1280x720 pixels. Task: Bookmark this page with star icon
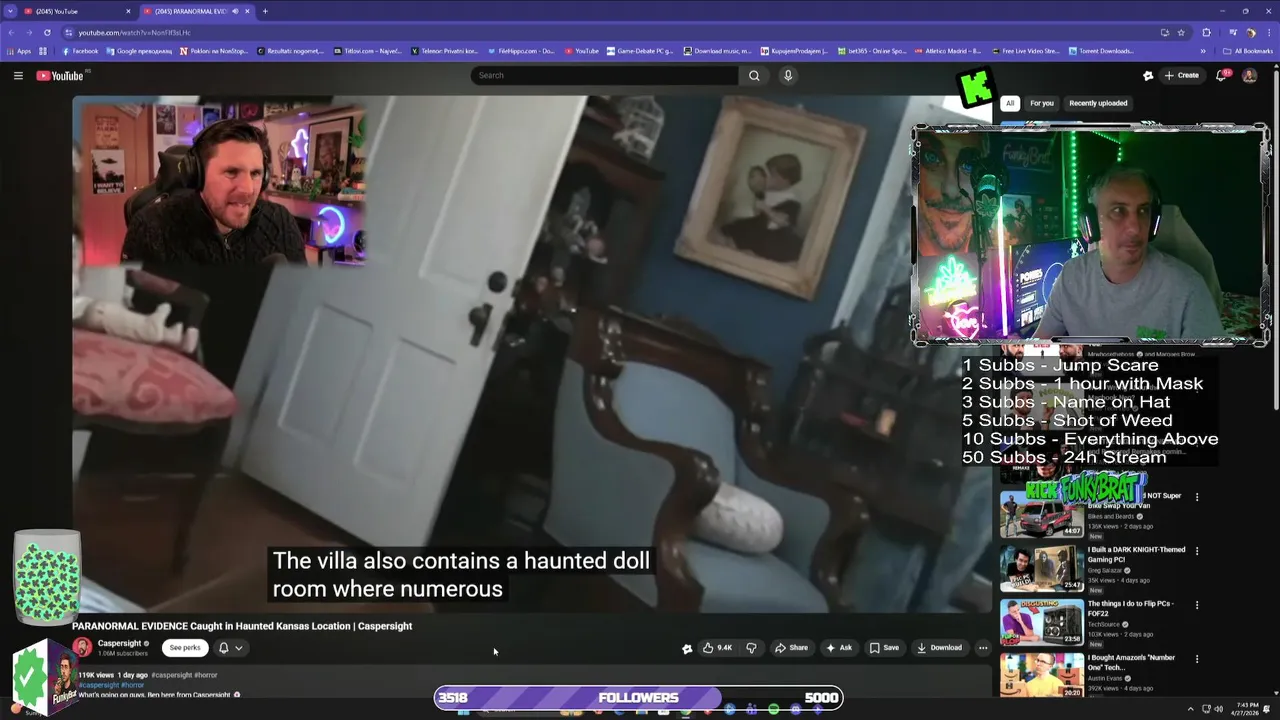pyautogui.click(x=1181, y=32)
